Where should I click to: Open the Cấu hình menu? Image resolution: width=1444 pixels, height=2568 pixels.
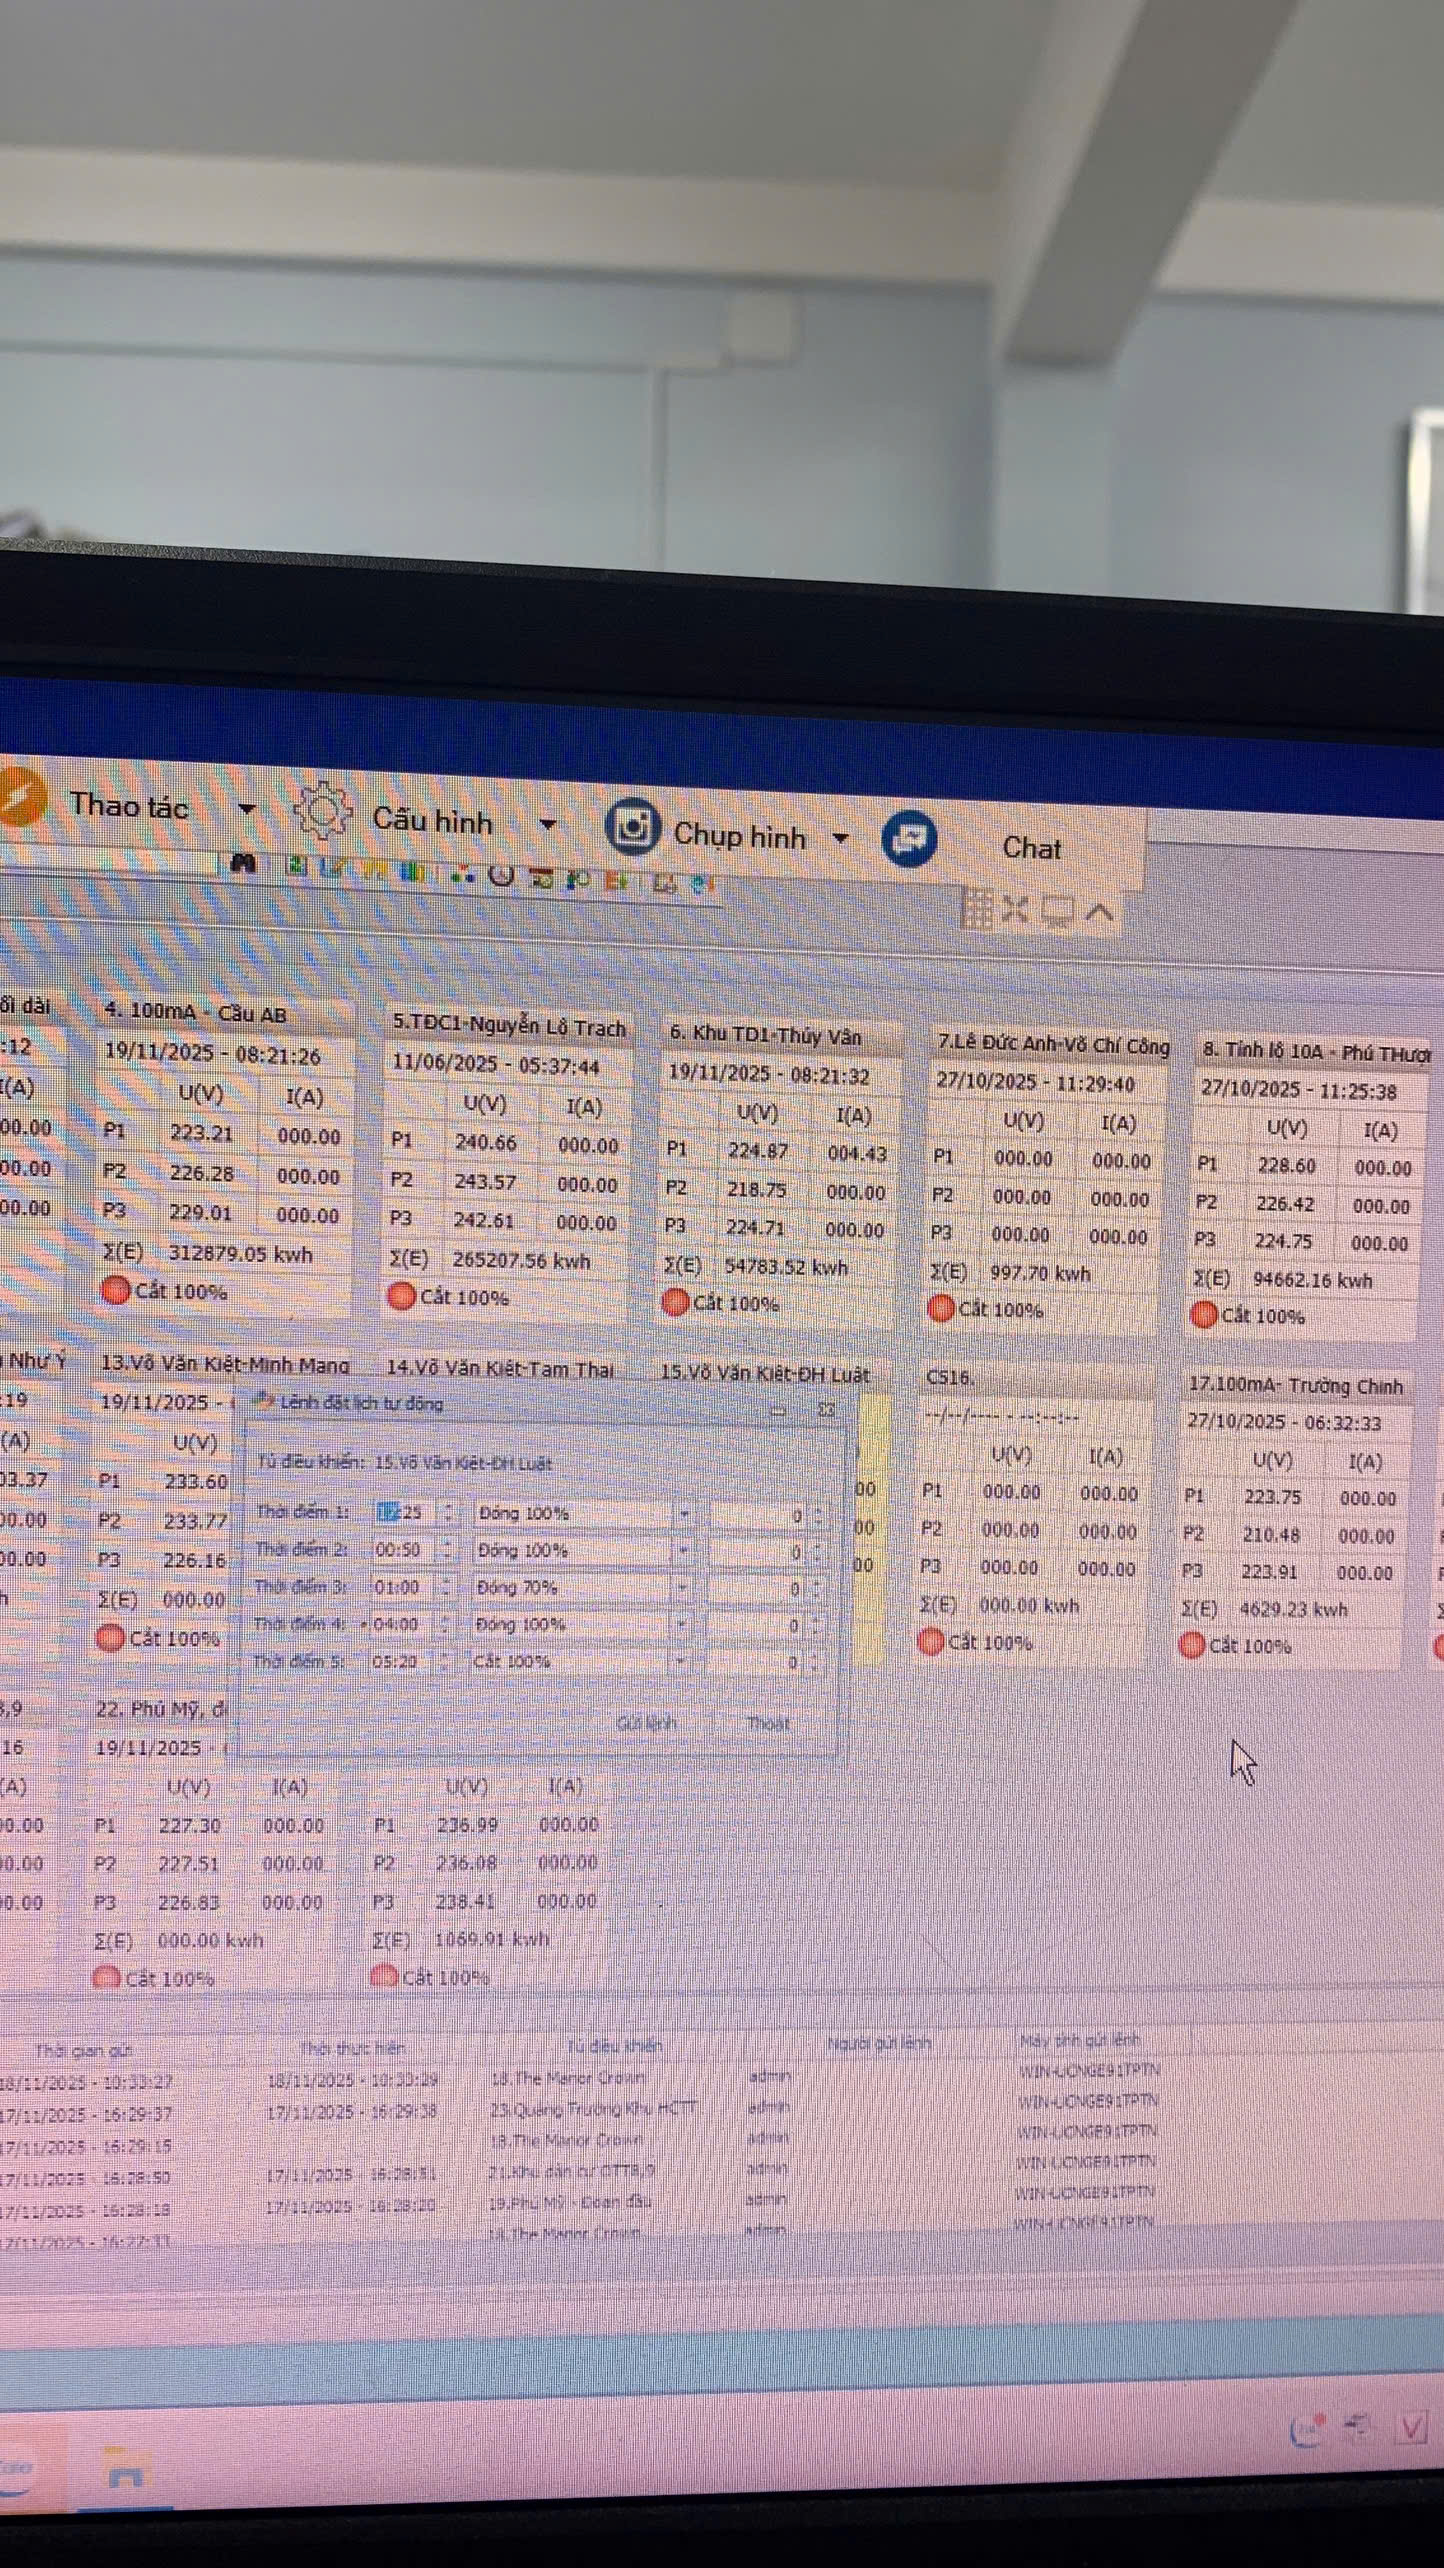(x=432, y=821)
